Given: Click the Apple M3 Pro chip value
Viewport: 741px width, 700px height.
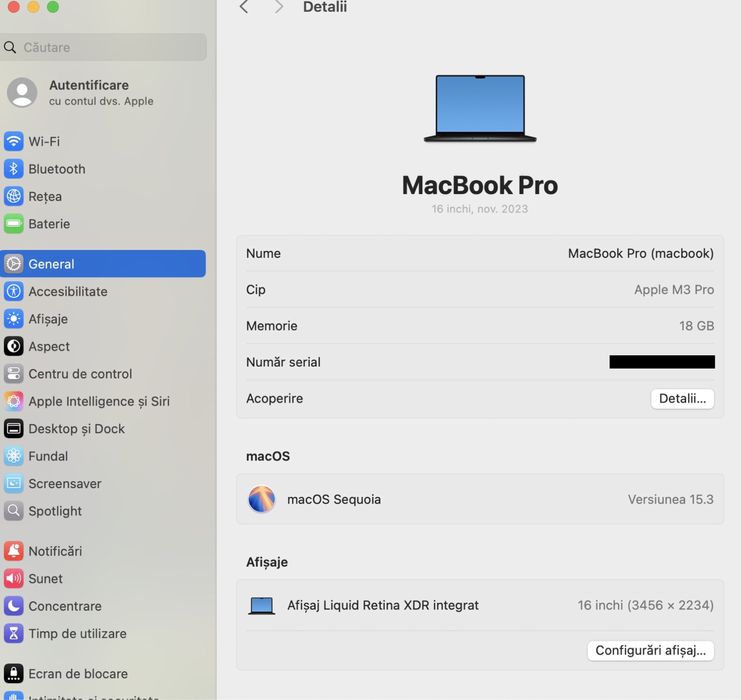Looking at the screenshot, I should point(674,290).
